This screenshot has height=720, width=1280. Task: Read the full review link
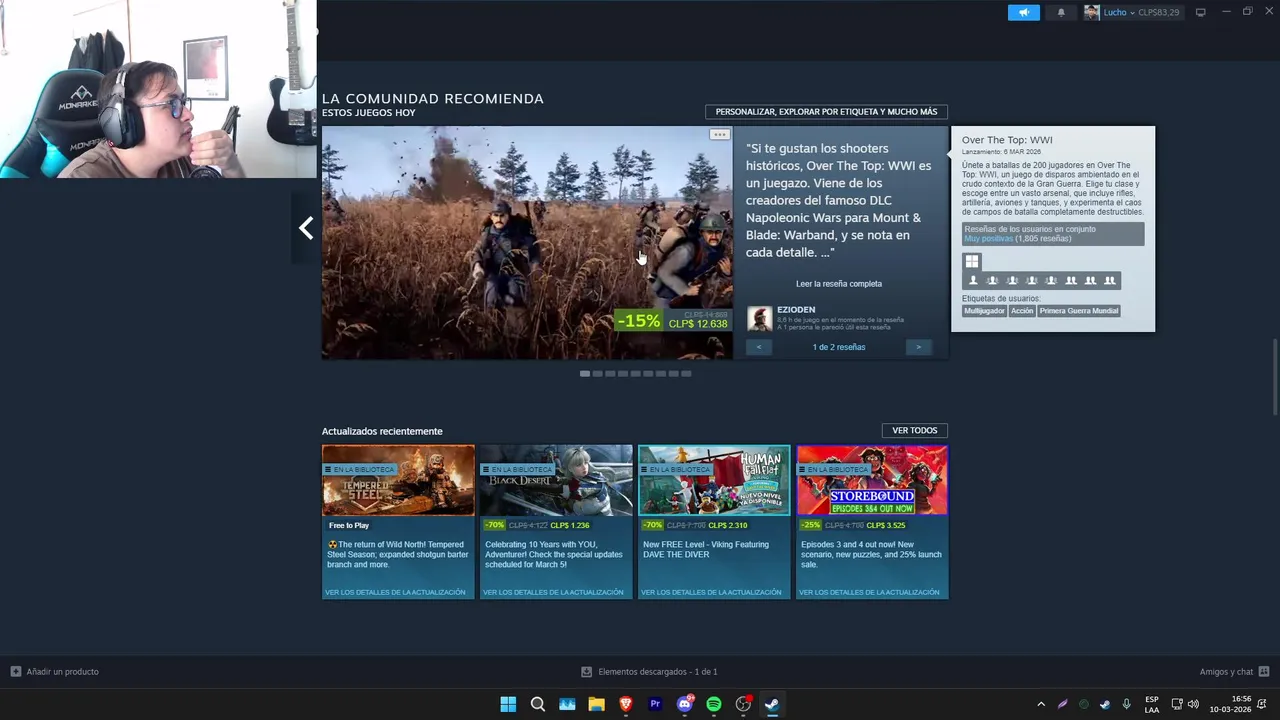pyautogui.click(x=839, y=284)
